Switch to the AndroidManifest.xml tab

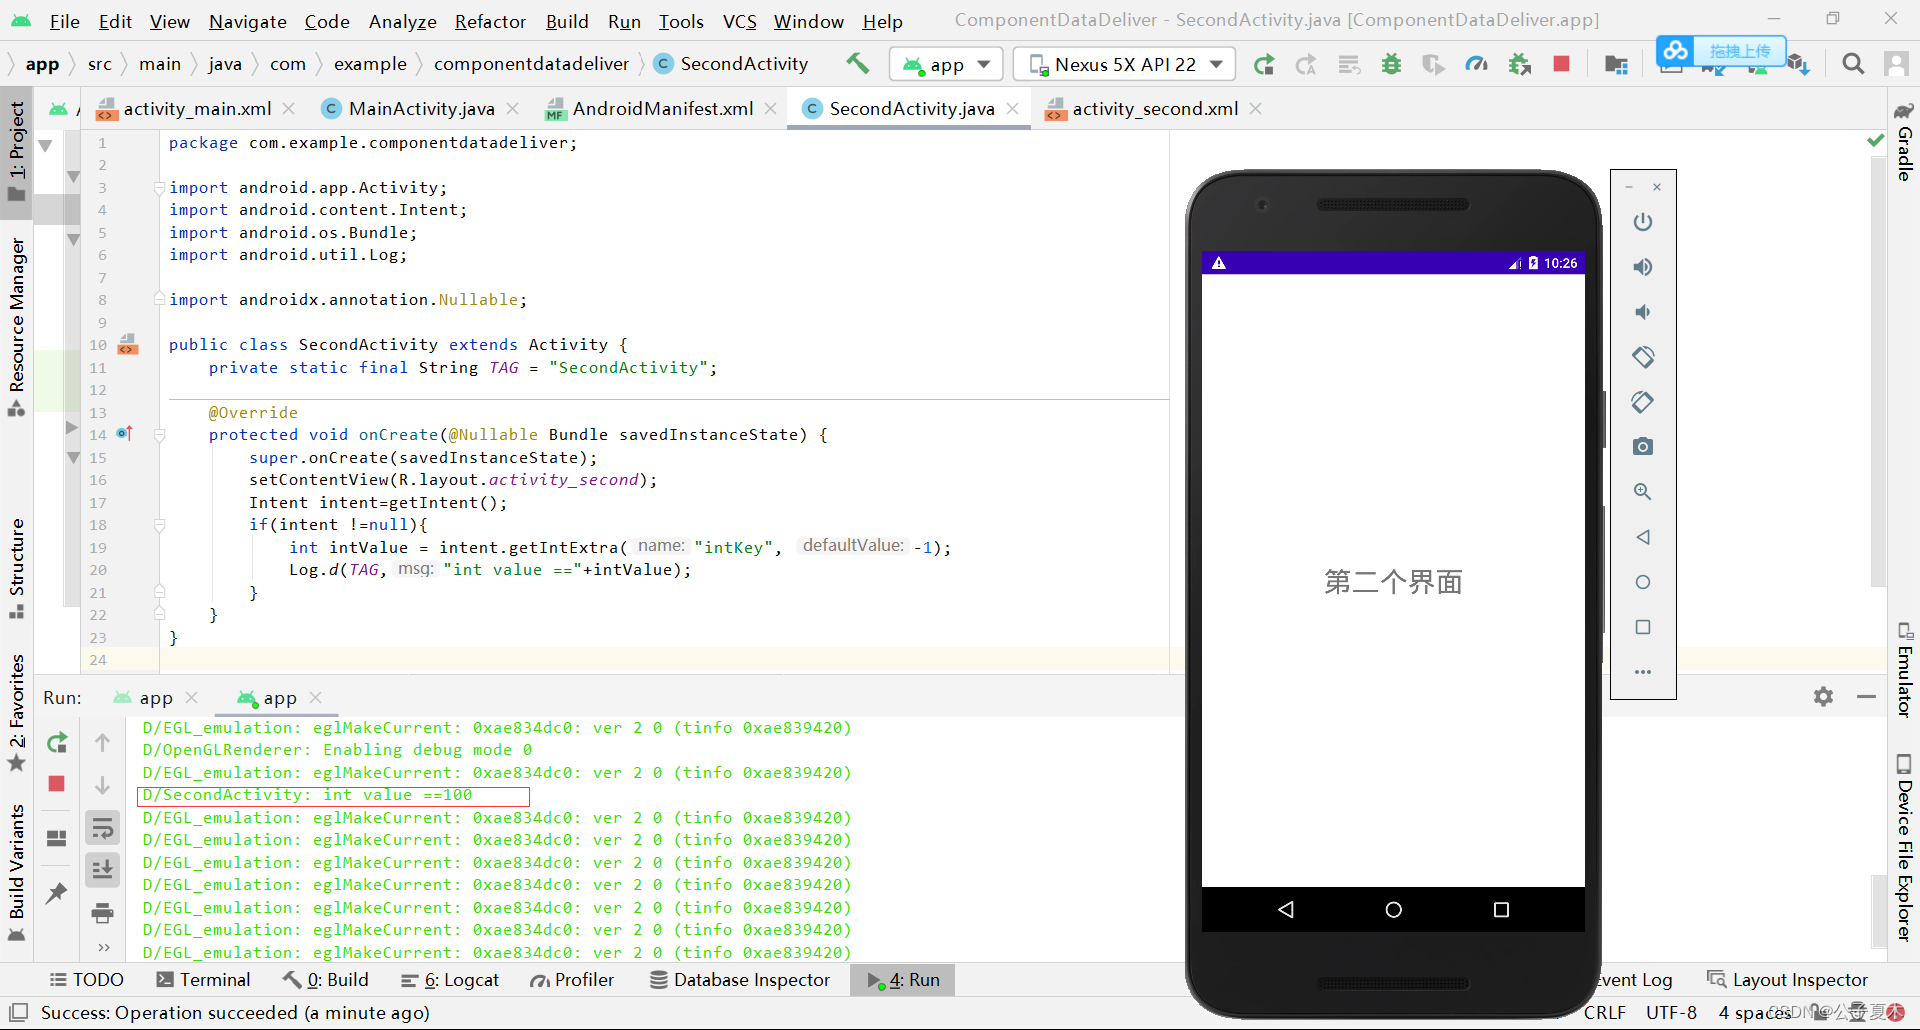pos(661,108)
